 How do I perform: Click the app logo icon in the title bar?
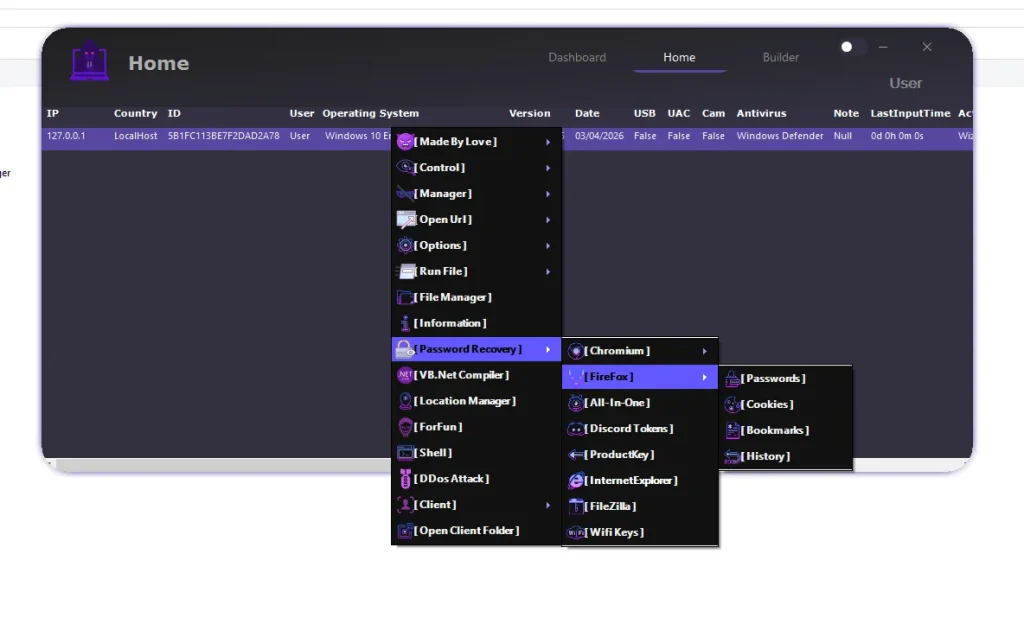click(90, 62)
